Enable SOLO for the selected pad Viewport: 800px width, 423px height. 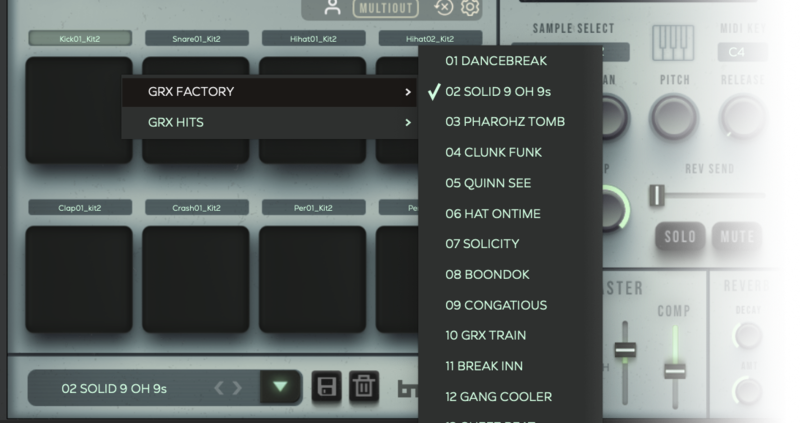(681, 236)
